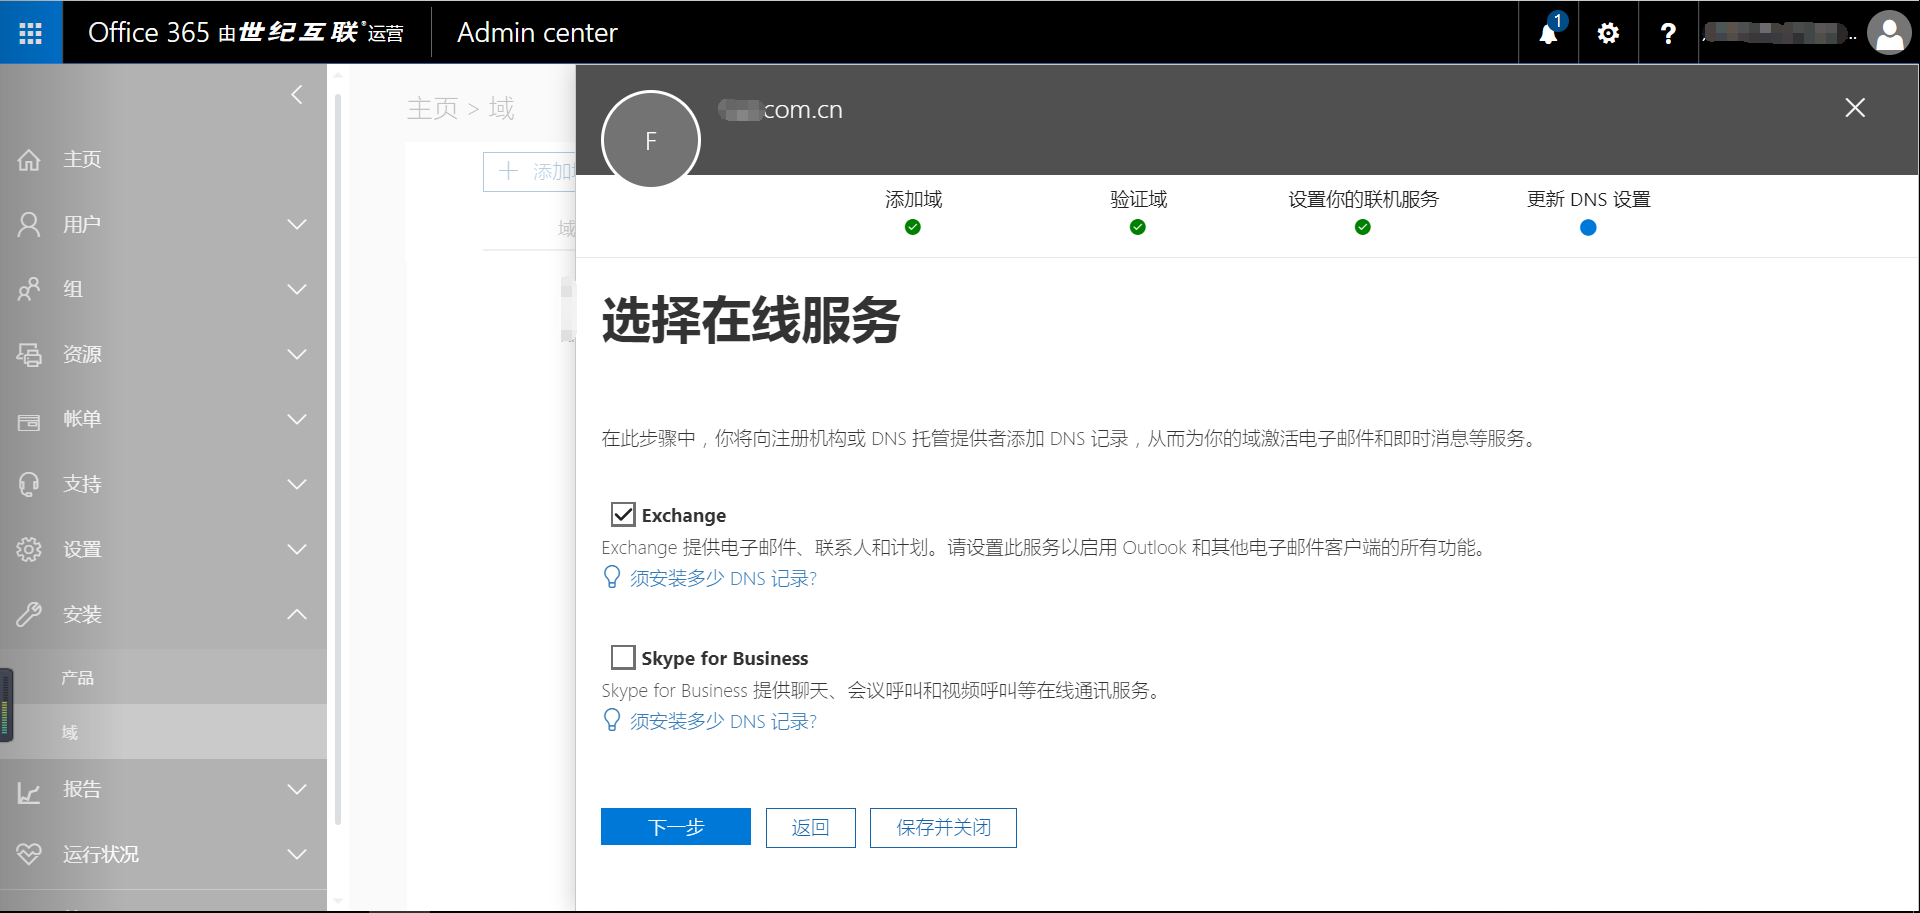This screenshot has height=913, width=1920.
Task: Click the Billing card icon
Action: pyautogui.click(x=29, y=421)
